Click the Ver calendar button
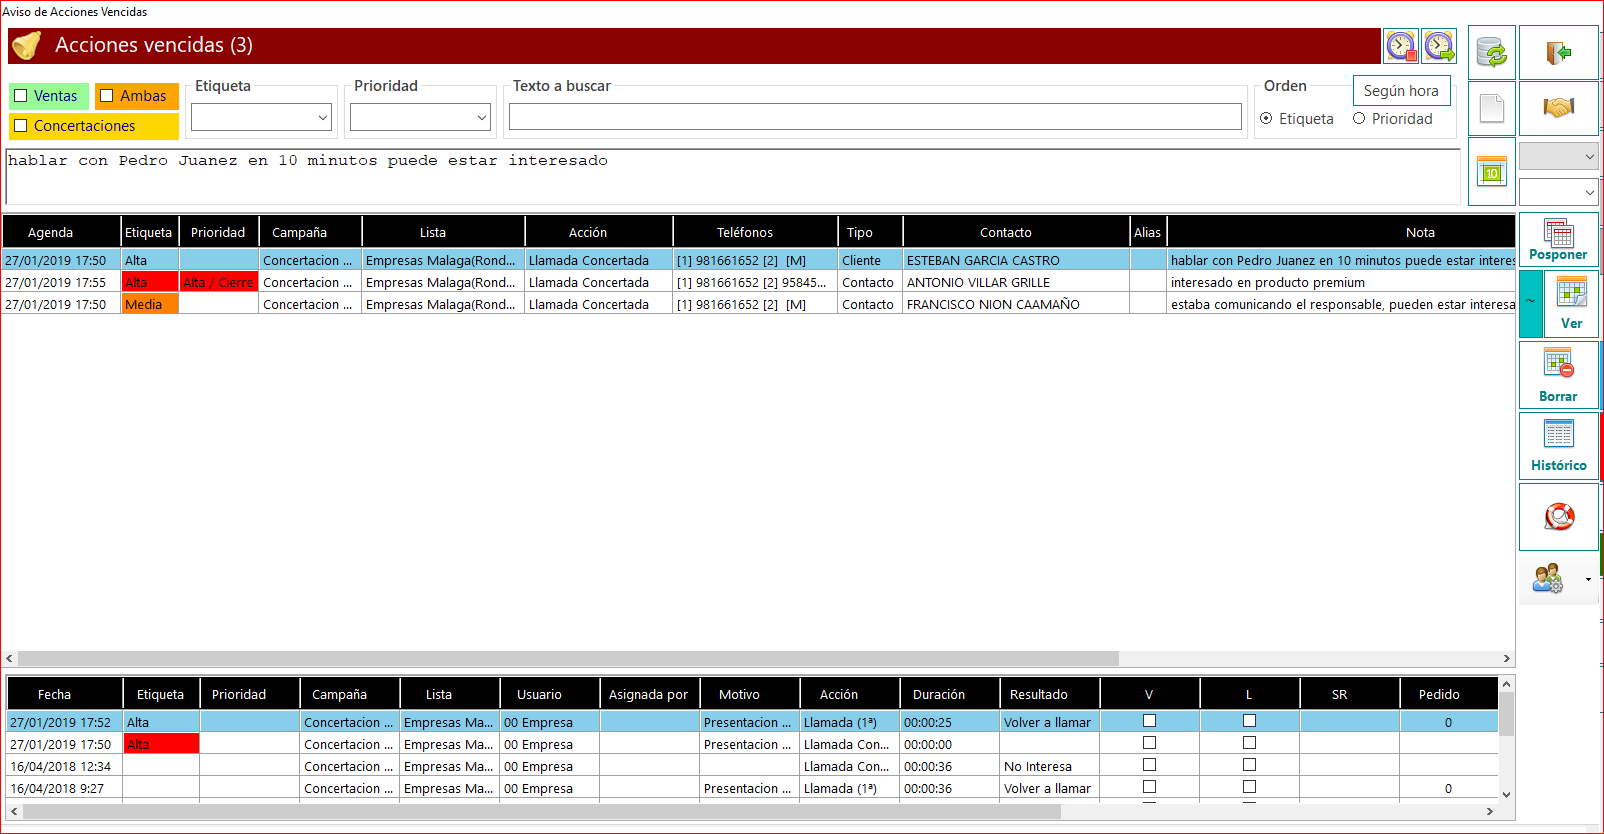Viewport: 1604px width, 834px height. coord(1571,304)
